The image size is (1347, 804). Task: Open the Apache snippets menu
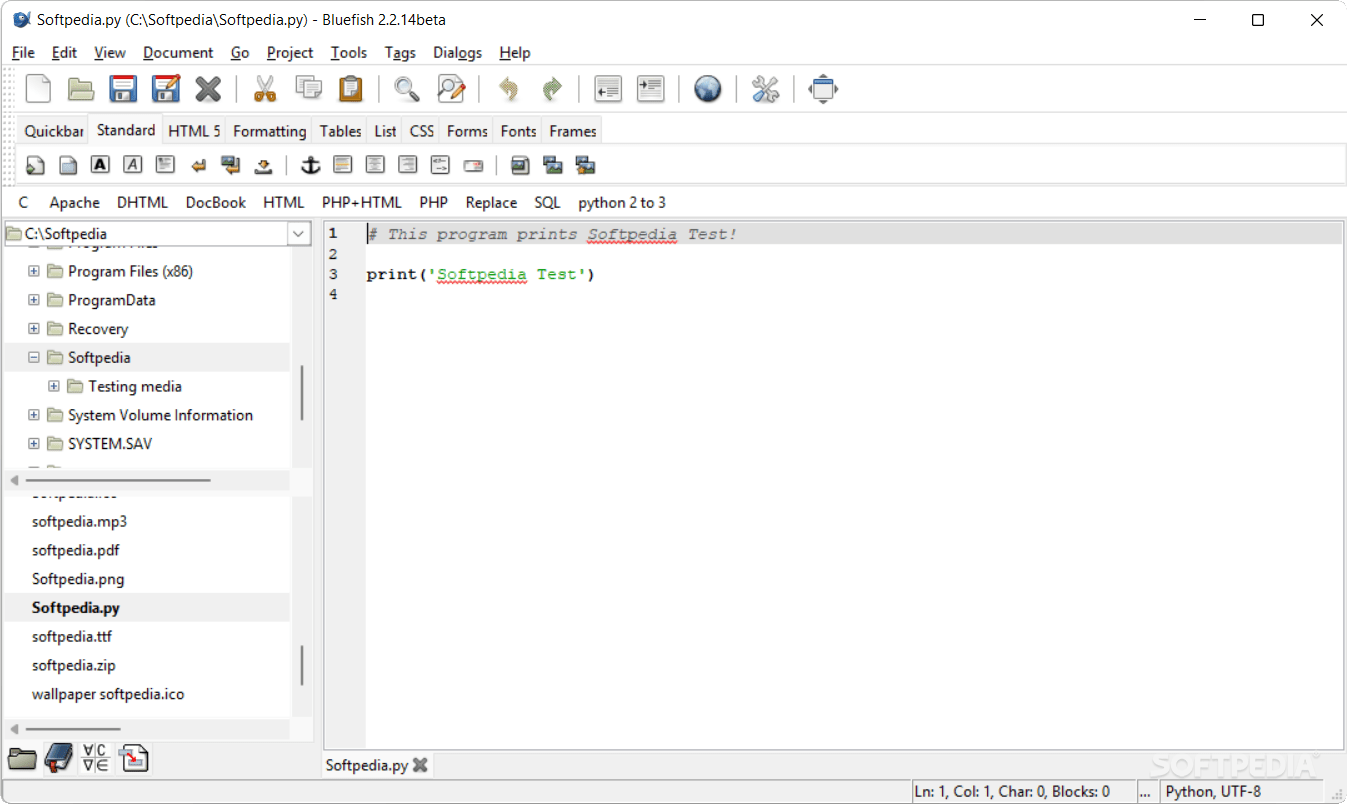[75, 202]
